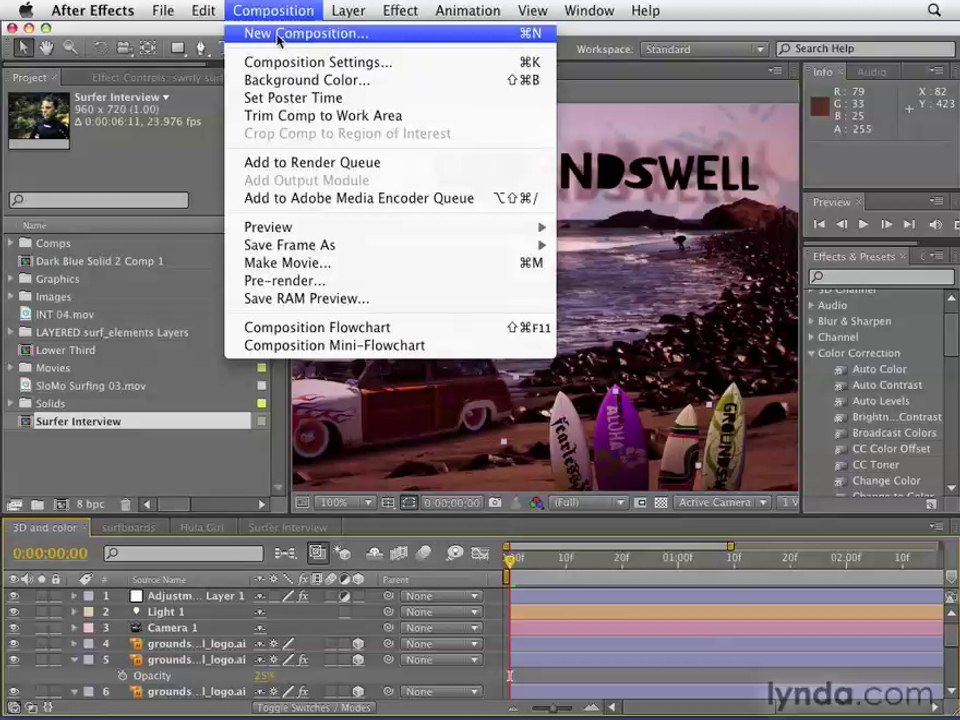This screenshot has width=960, height=720.
Task: Click 8 bpc color depth button
Action: tap(90, 504)
